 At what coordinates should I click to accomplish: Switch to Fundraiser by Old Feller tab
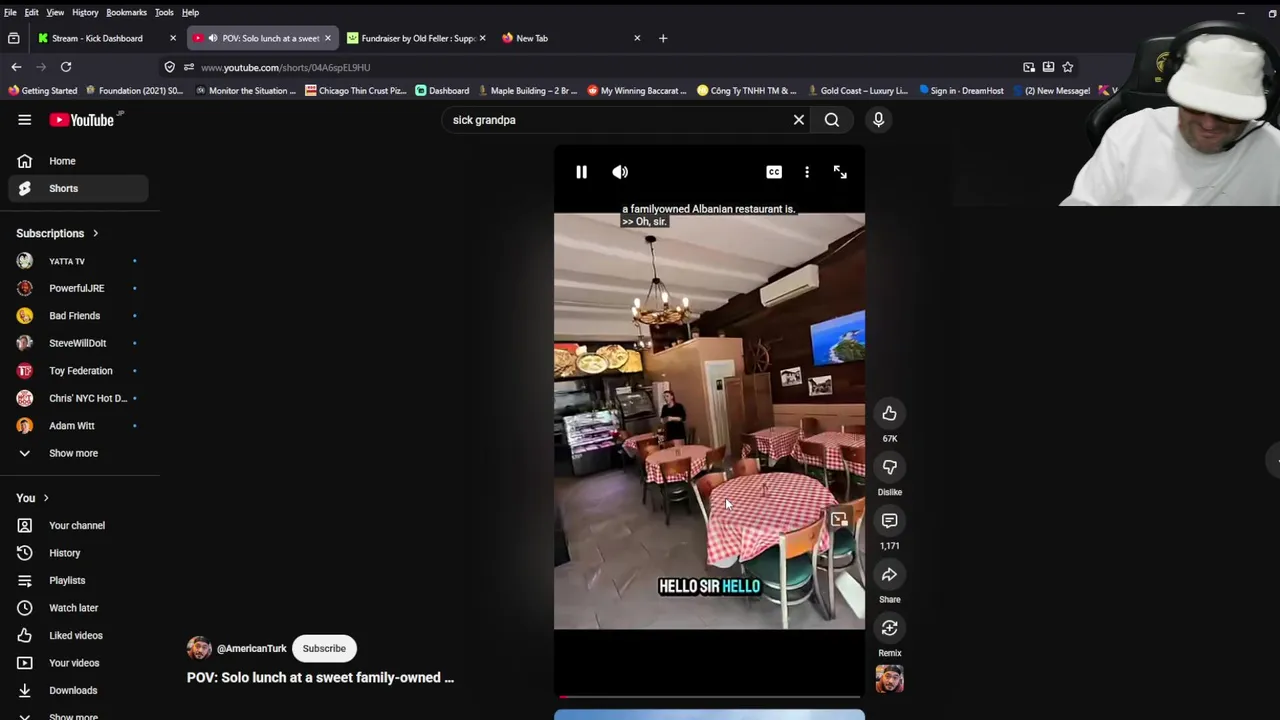point(418,38)
